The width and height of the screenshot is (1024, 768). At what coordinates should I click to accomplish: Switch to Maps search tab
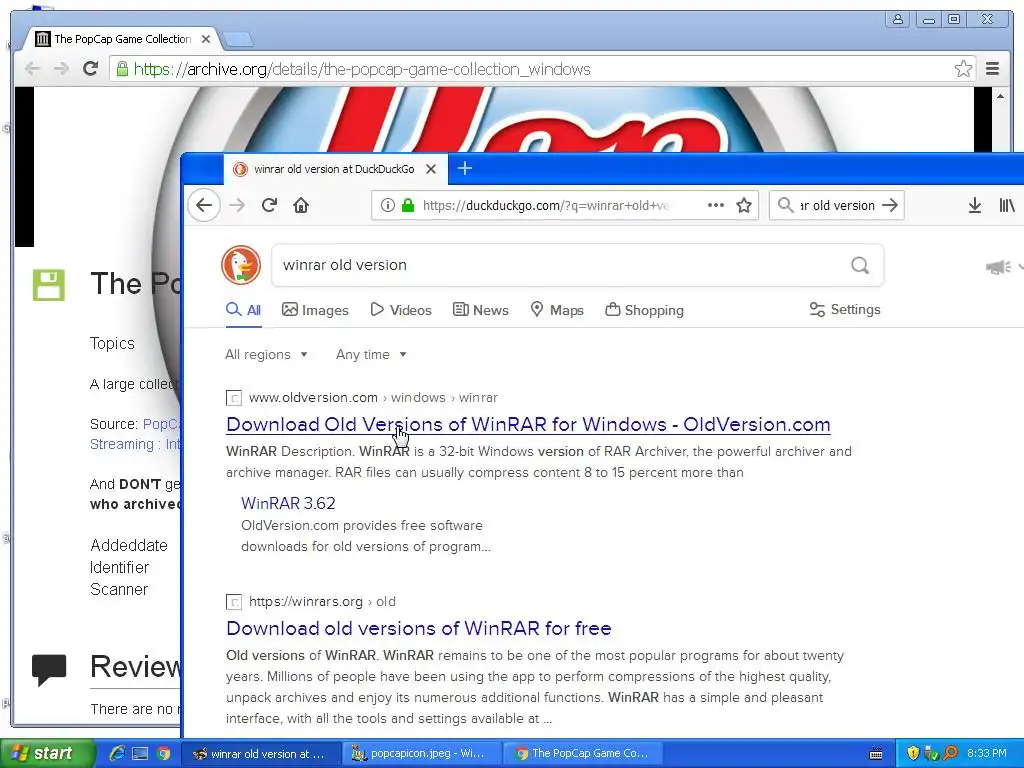coord(557,310)
